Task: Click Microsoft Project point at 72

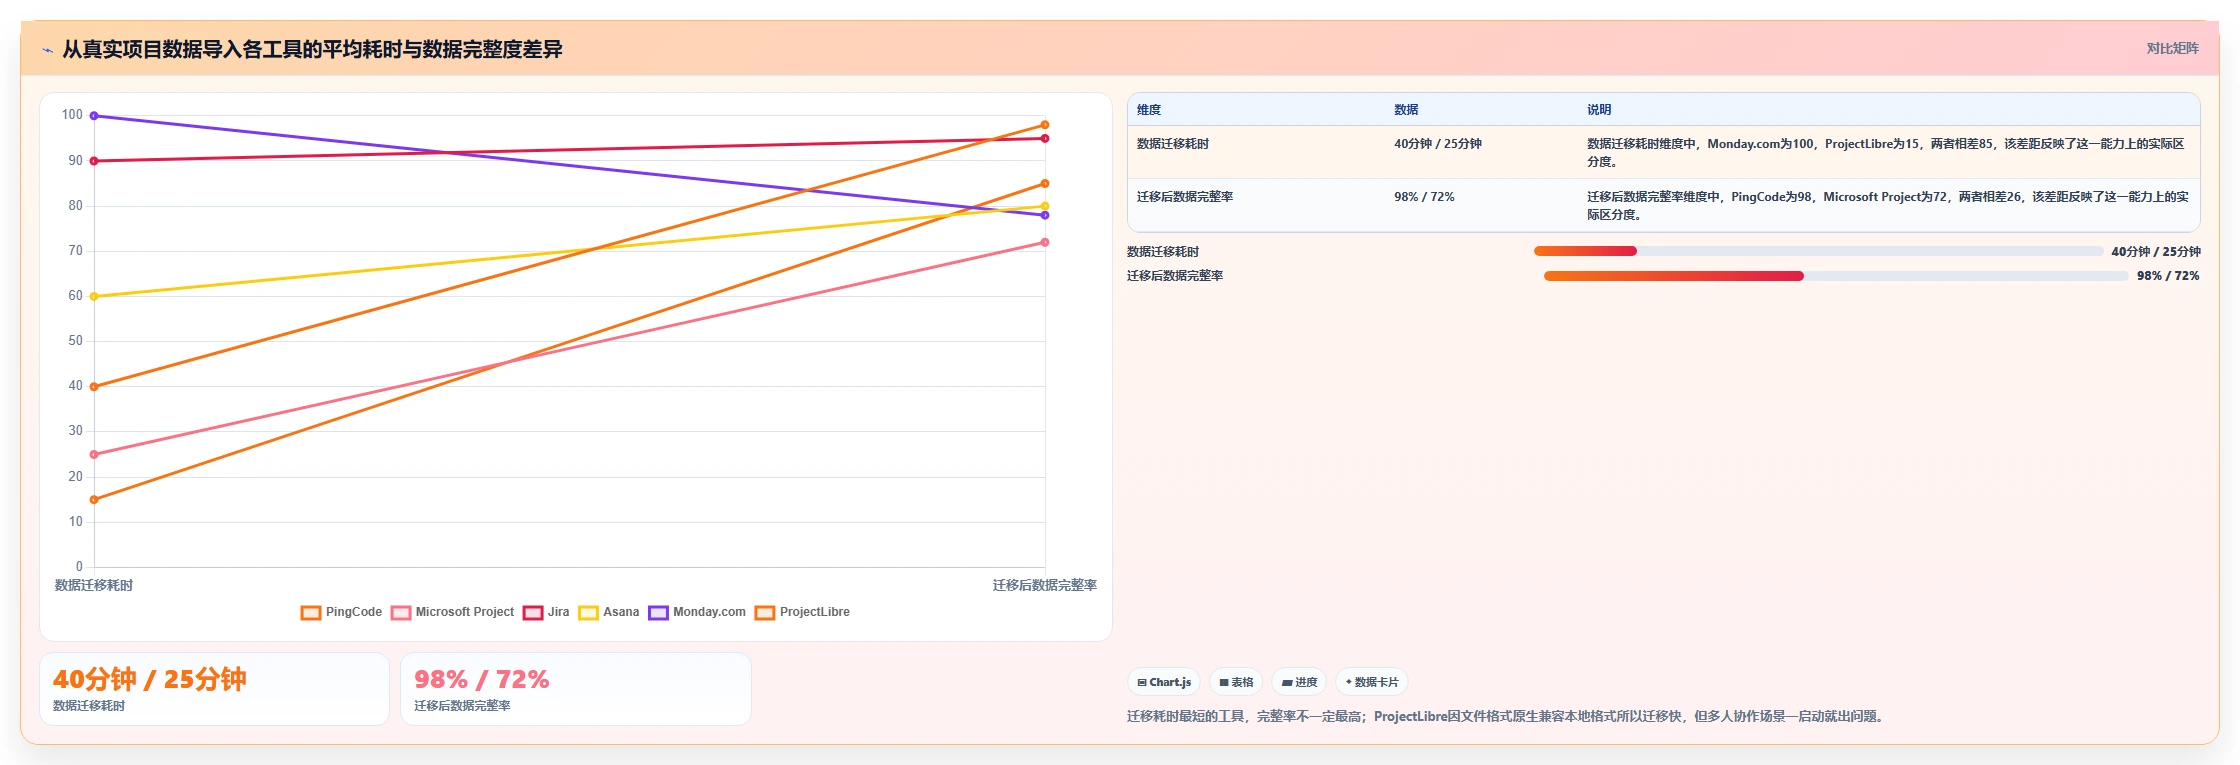Action: click(1045, 242)
